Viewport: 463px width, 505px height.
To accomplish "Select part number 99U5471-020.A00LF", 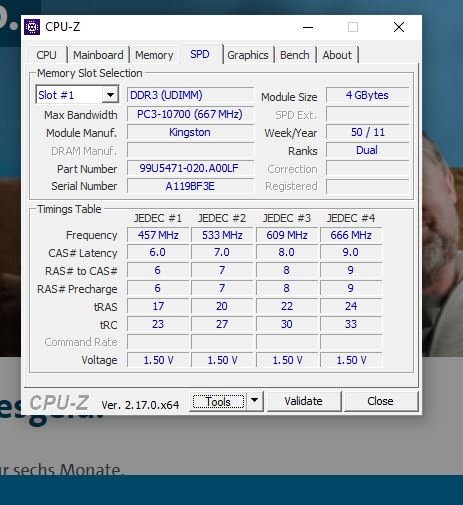I will coord(190,168).
